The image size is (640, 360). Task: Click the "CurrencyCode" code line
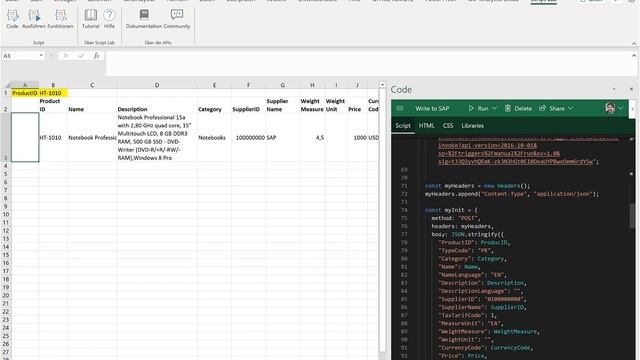coord(486,347)
